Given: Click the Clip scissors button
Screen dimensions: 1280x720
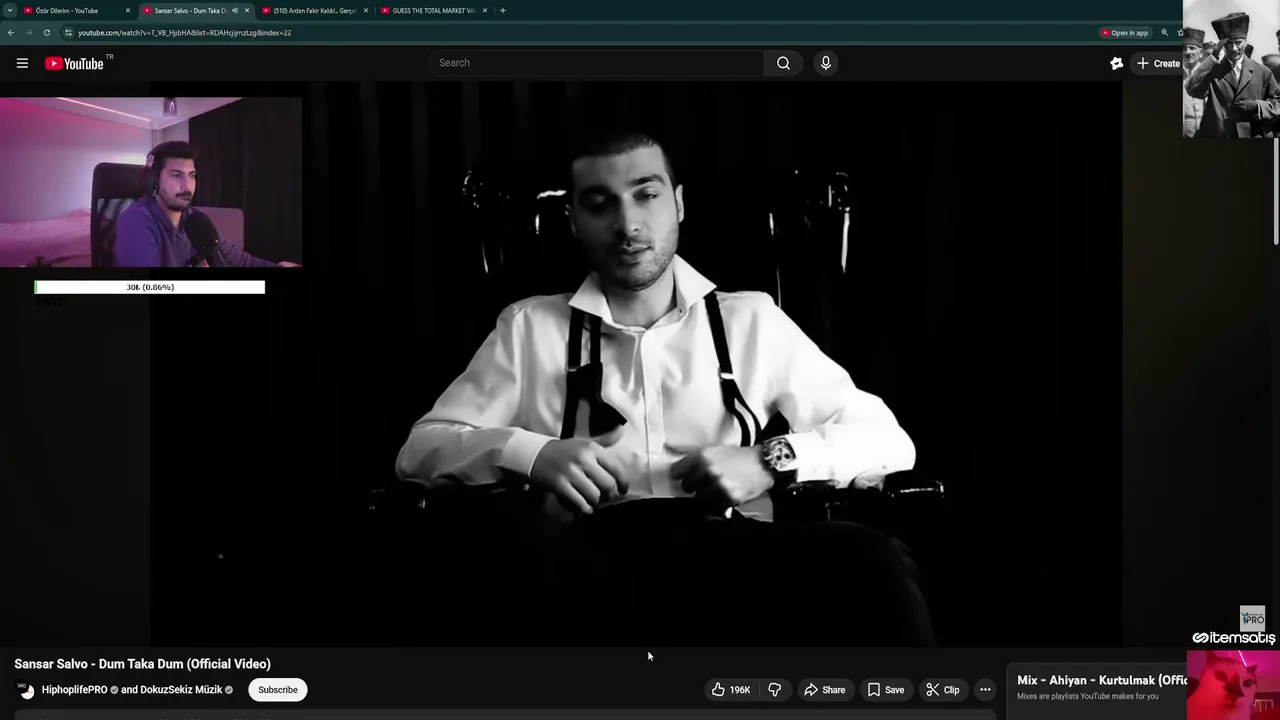Looking at the screenshot, I should (942, 690).
